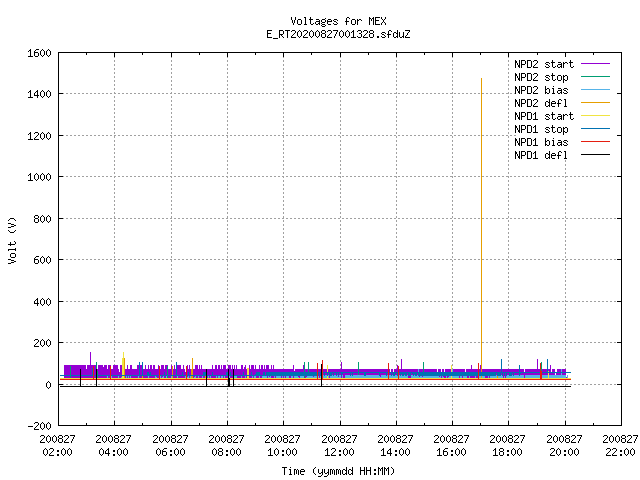
Task: Click the red NPD1 bias legend line
Action: [595, 142]
